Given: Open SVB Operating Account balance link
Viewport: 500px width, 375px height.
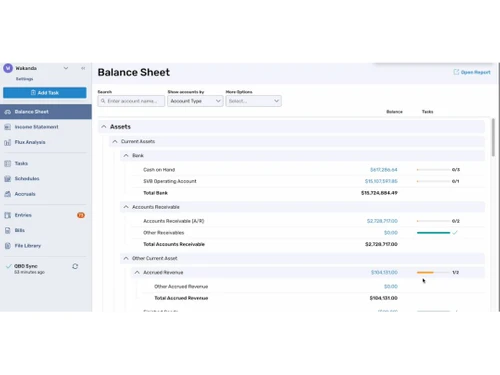Looking at the screenshot, I should [381, 181].
